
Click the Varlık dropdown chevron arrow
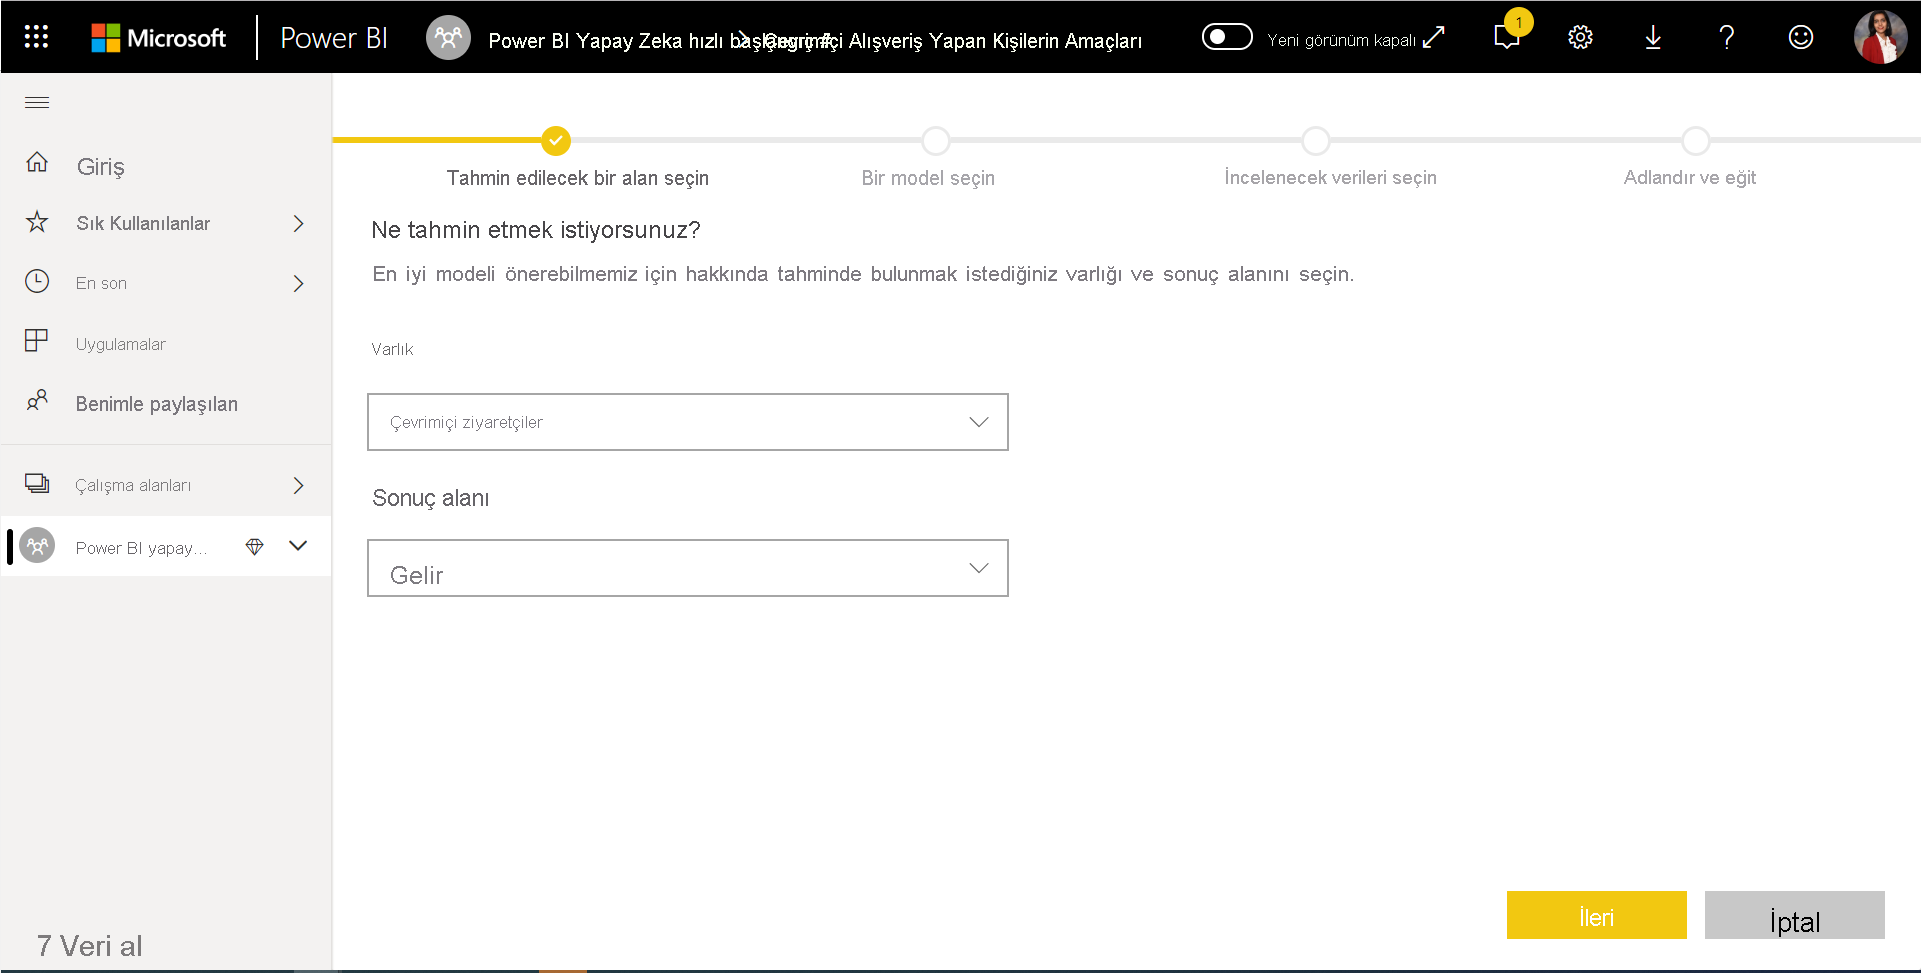click(x=979, y=422)
